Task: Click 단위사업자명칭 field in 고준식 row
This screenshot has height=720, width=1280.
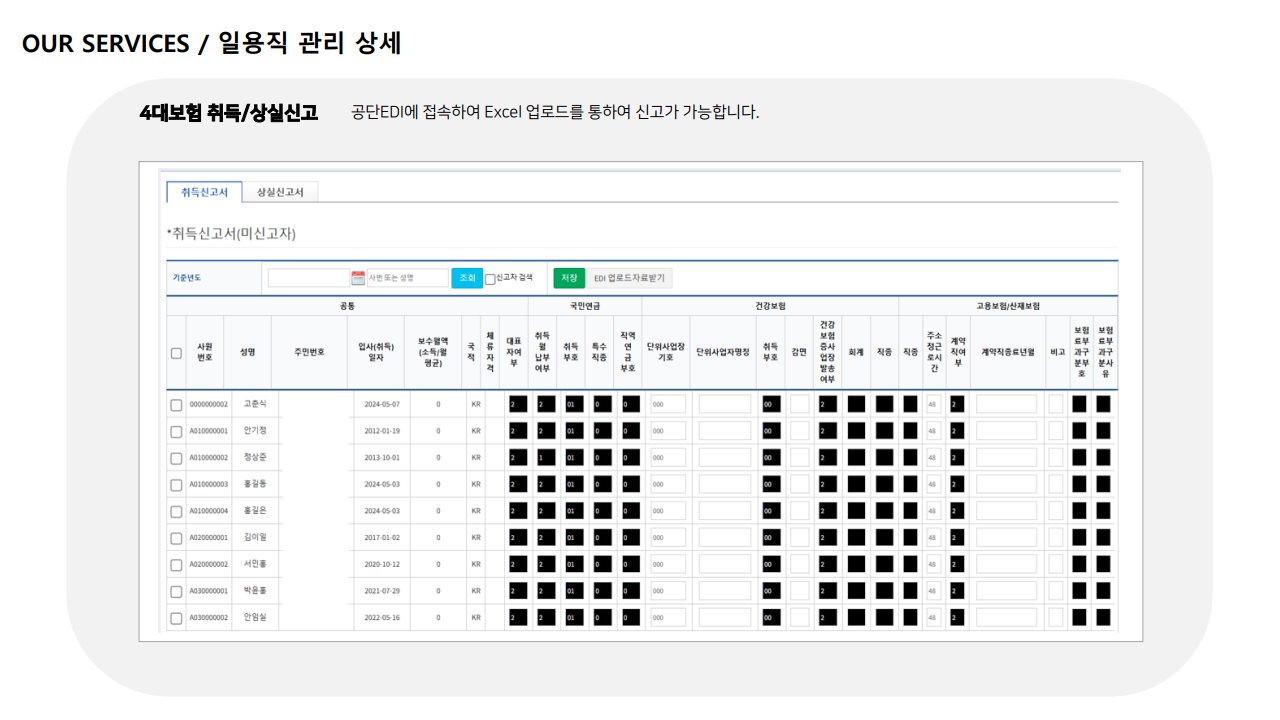Action: tap(725, 404)
